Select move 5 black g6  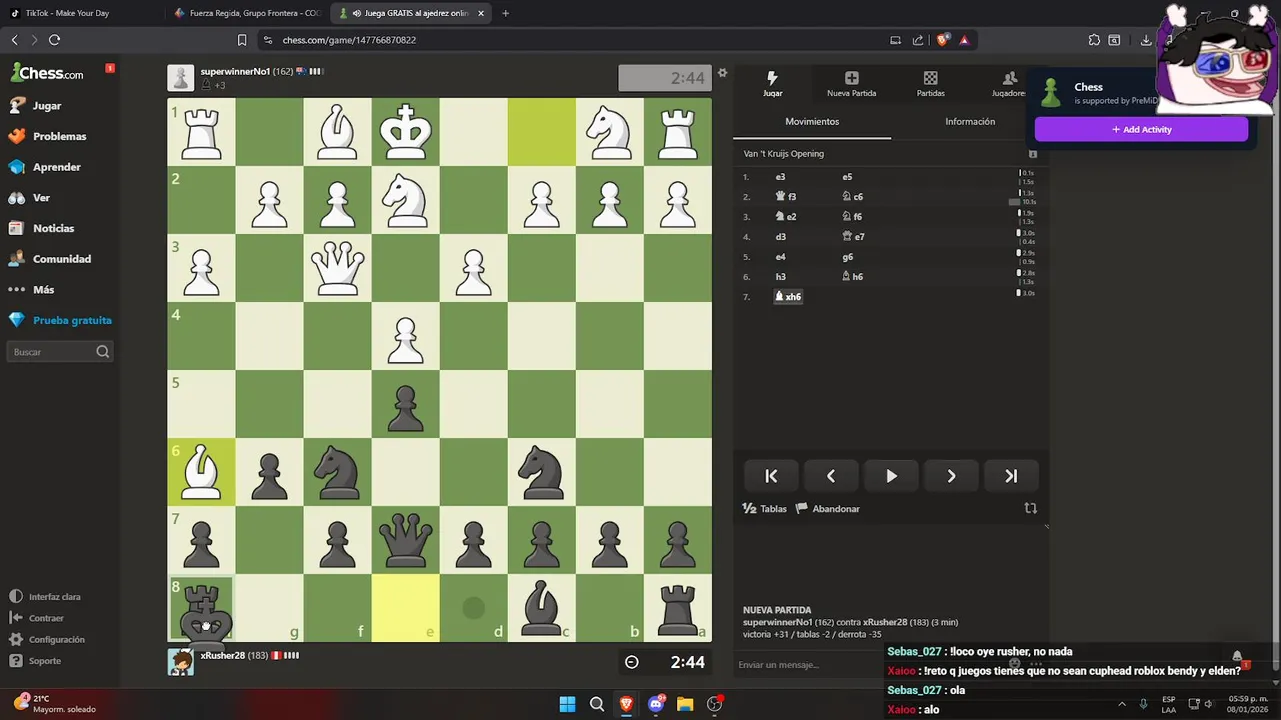tap(847, 257)
